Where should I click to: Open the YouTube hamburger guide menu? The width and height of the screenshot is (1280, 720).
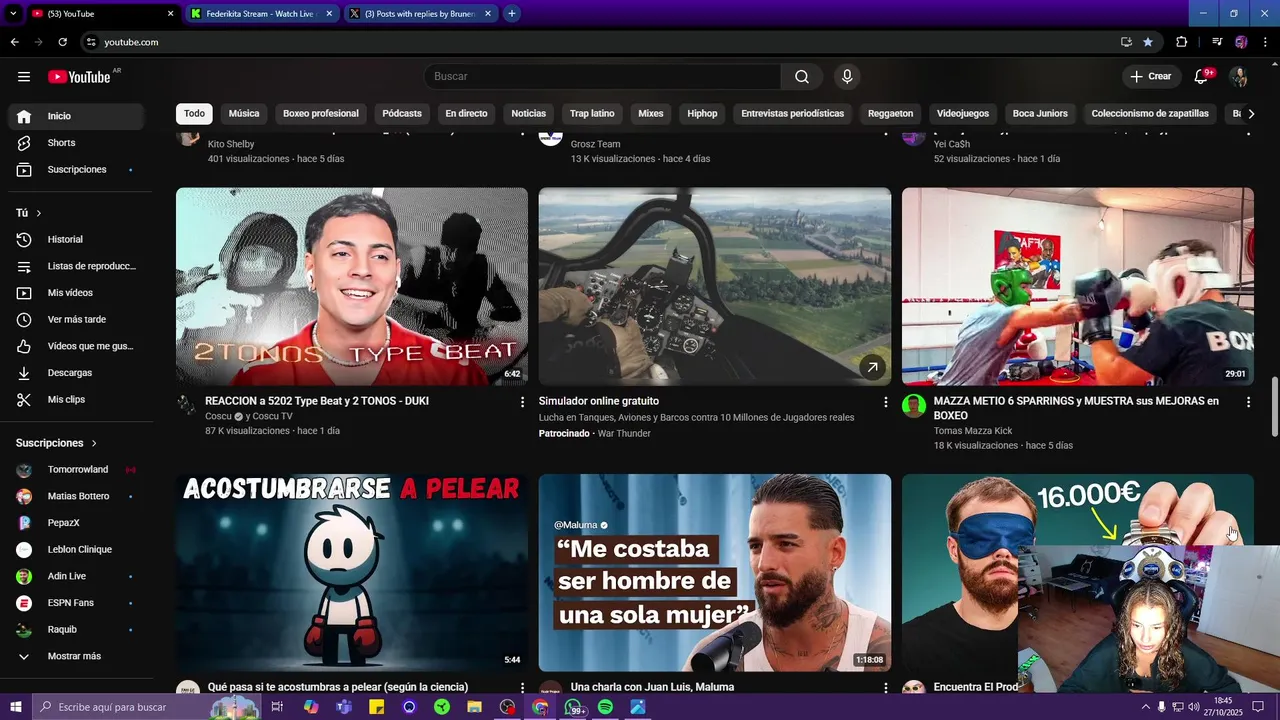pos(24,77)
